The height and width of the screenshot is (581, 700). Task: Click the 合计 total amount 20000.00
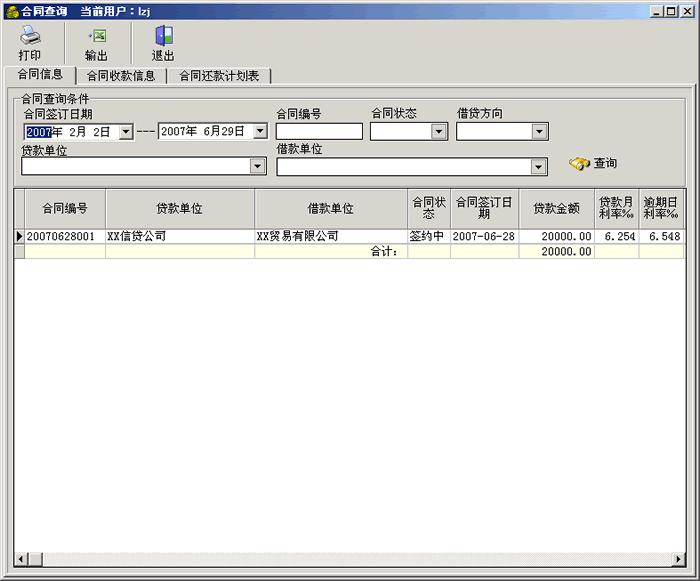pos(557,251)
